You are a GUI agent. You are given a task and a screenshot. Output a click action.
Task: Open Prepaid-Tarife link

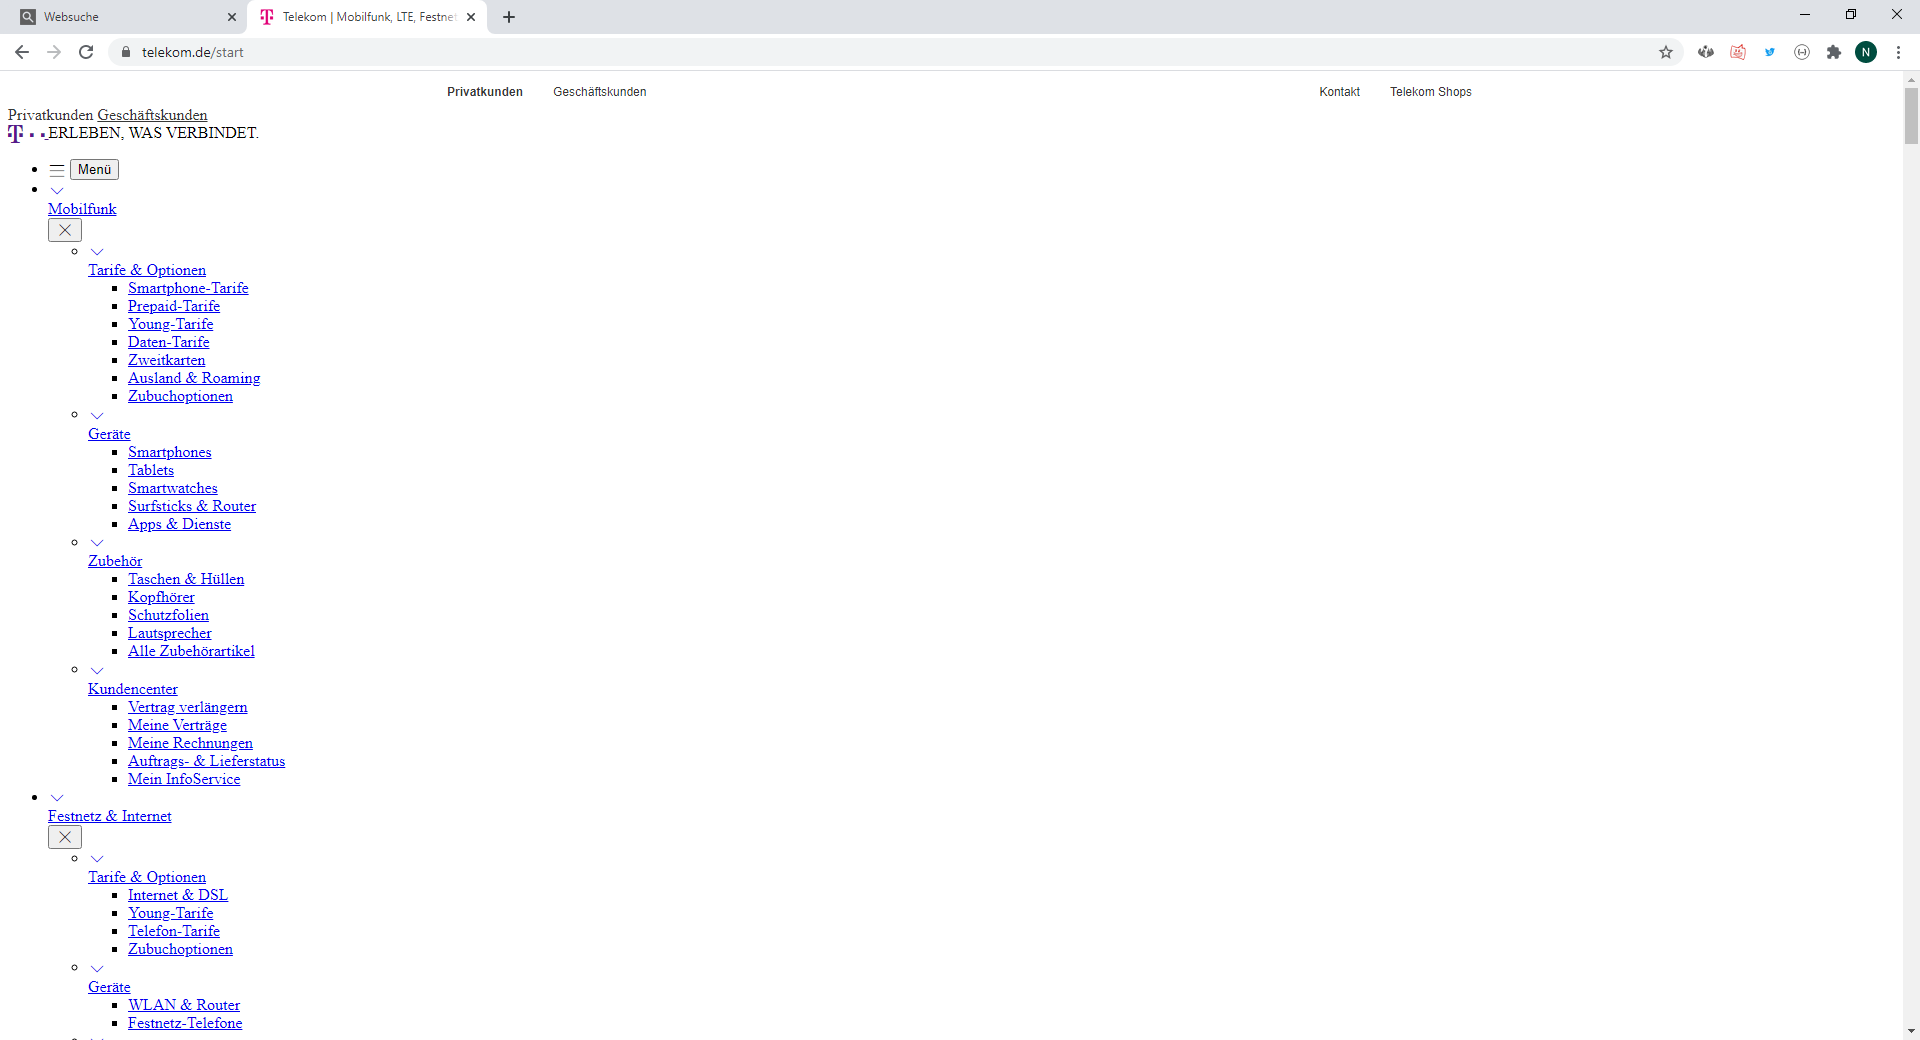(174, 306)
